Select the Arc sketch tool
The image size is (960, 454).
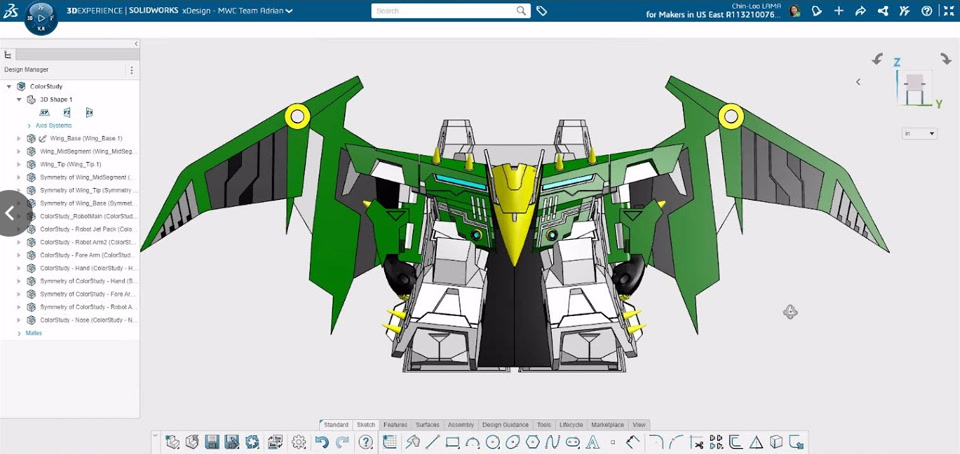[472, 442]
